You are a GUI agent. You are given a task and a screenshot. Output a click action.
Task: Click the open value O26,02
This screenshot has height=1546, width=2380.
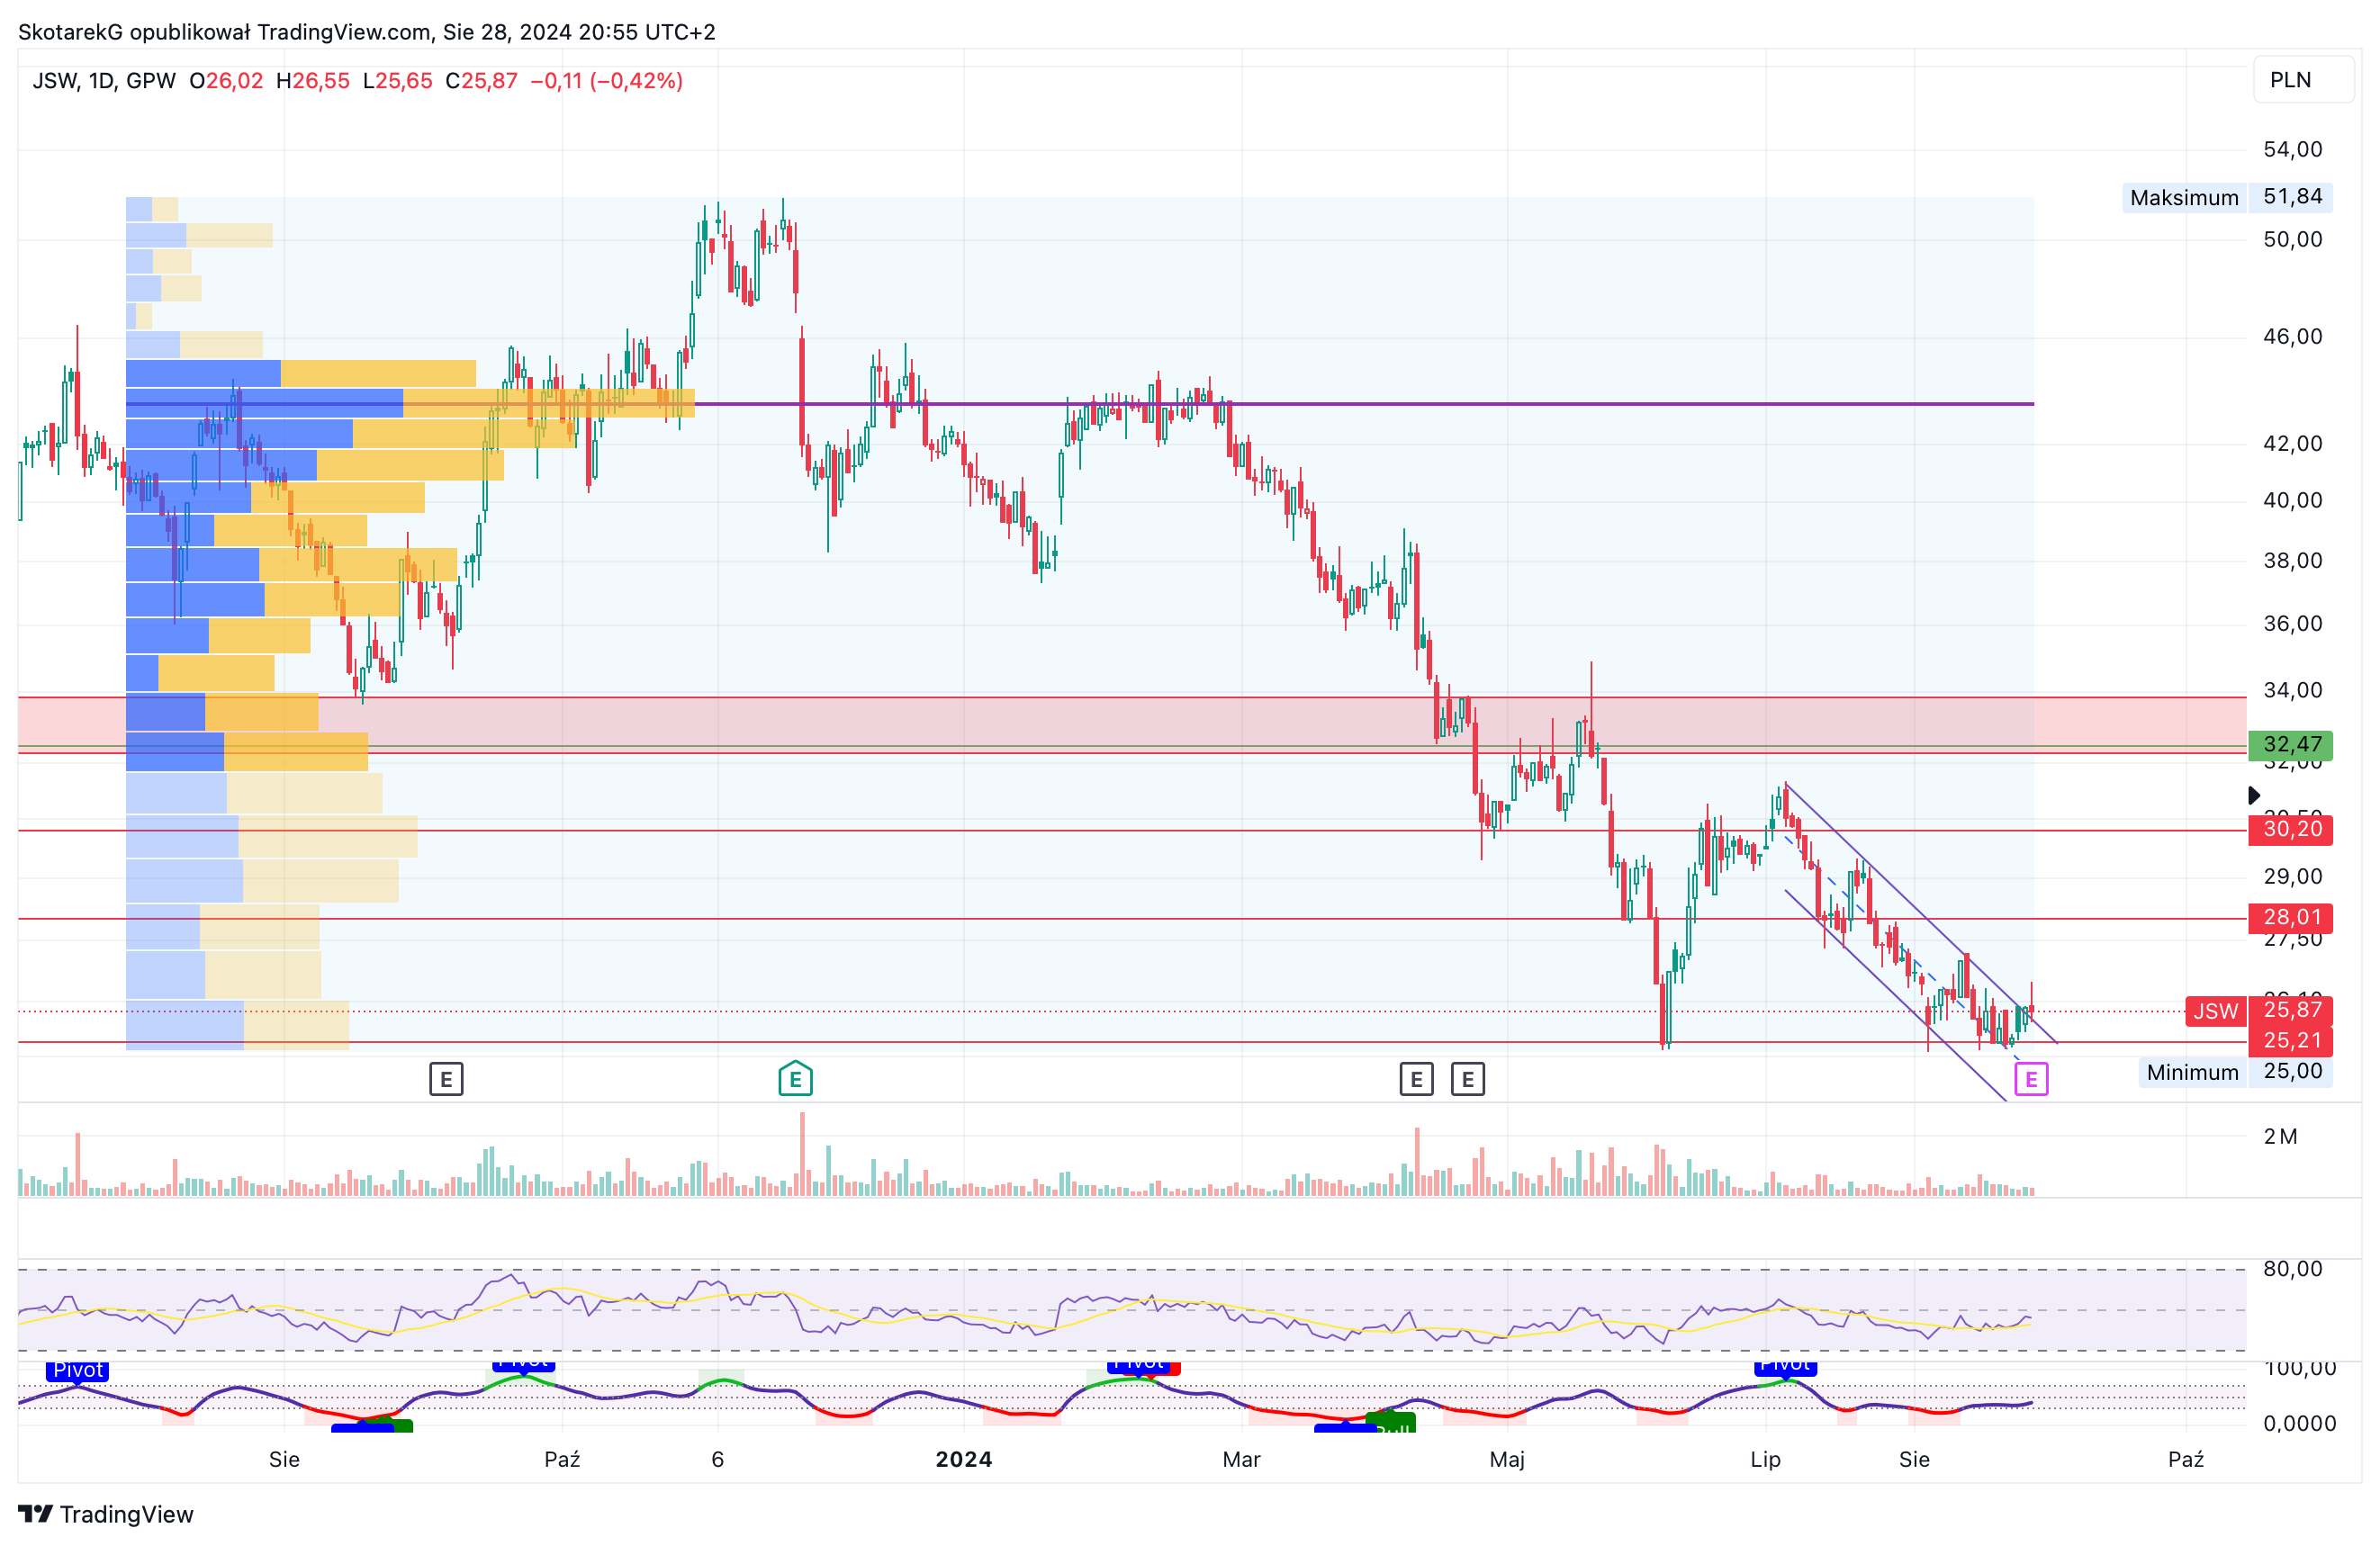[x=226, y=81]
